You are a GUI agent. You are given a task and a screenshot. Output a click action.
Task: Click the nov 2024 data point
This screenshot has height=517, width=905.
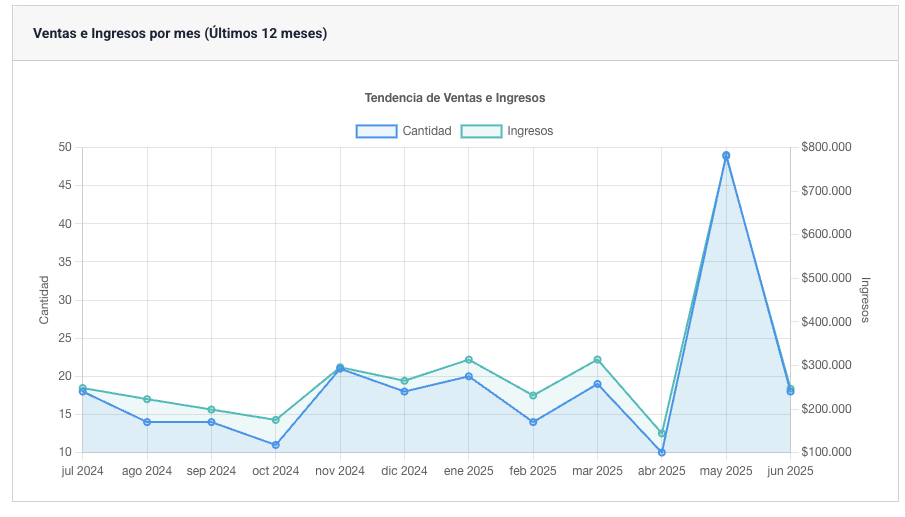click(340, 368)
